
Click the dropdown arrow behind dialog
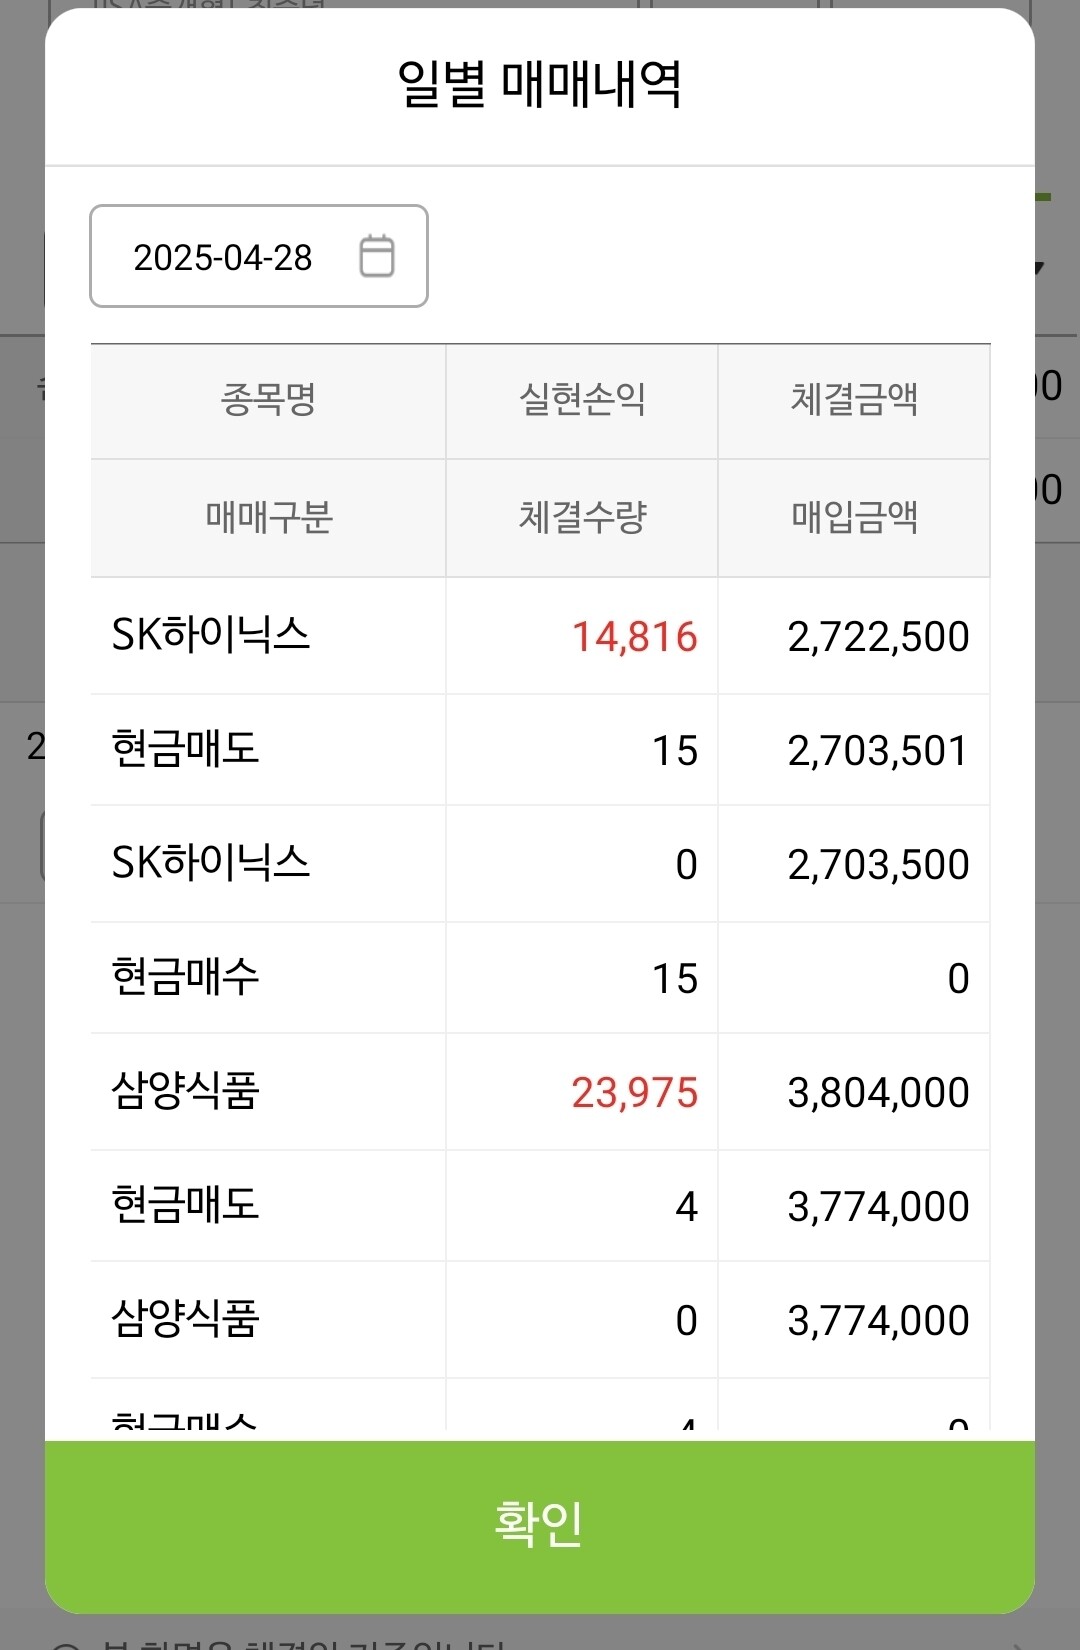(1040, 267)
